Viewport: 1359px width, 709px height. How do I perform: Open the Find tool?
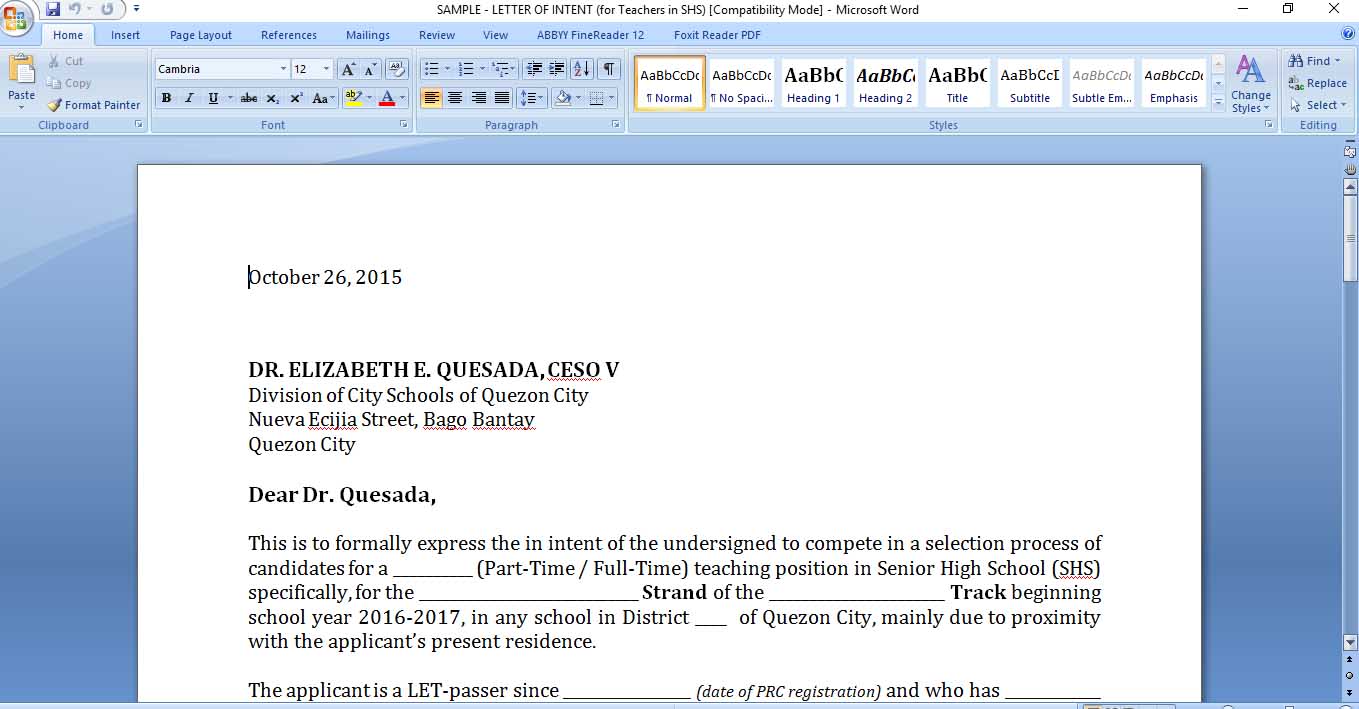point(1314,61)
